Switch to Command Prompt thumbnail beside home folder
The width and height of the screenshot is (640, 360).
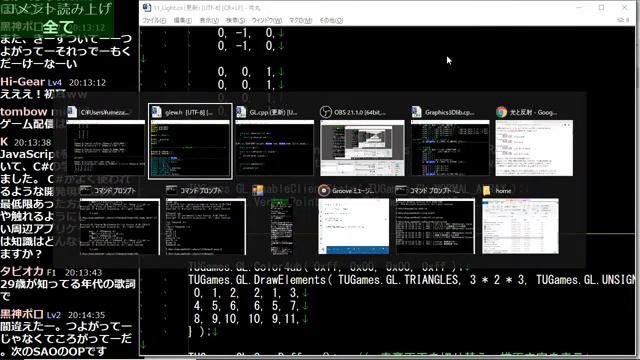point(436,226)
